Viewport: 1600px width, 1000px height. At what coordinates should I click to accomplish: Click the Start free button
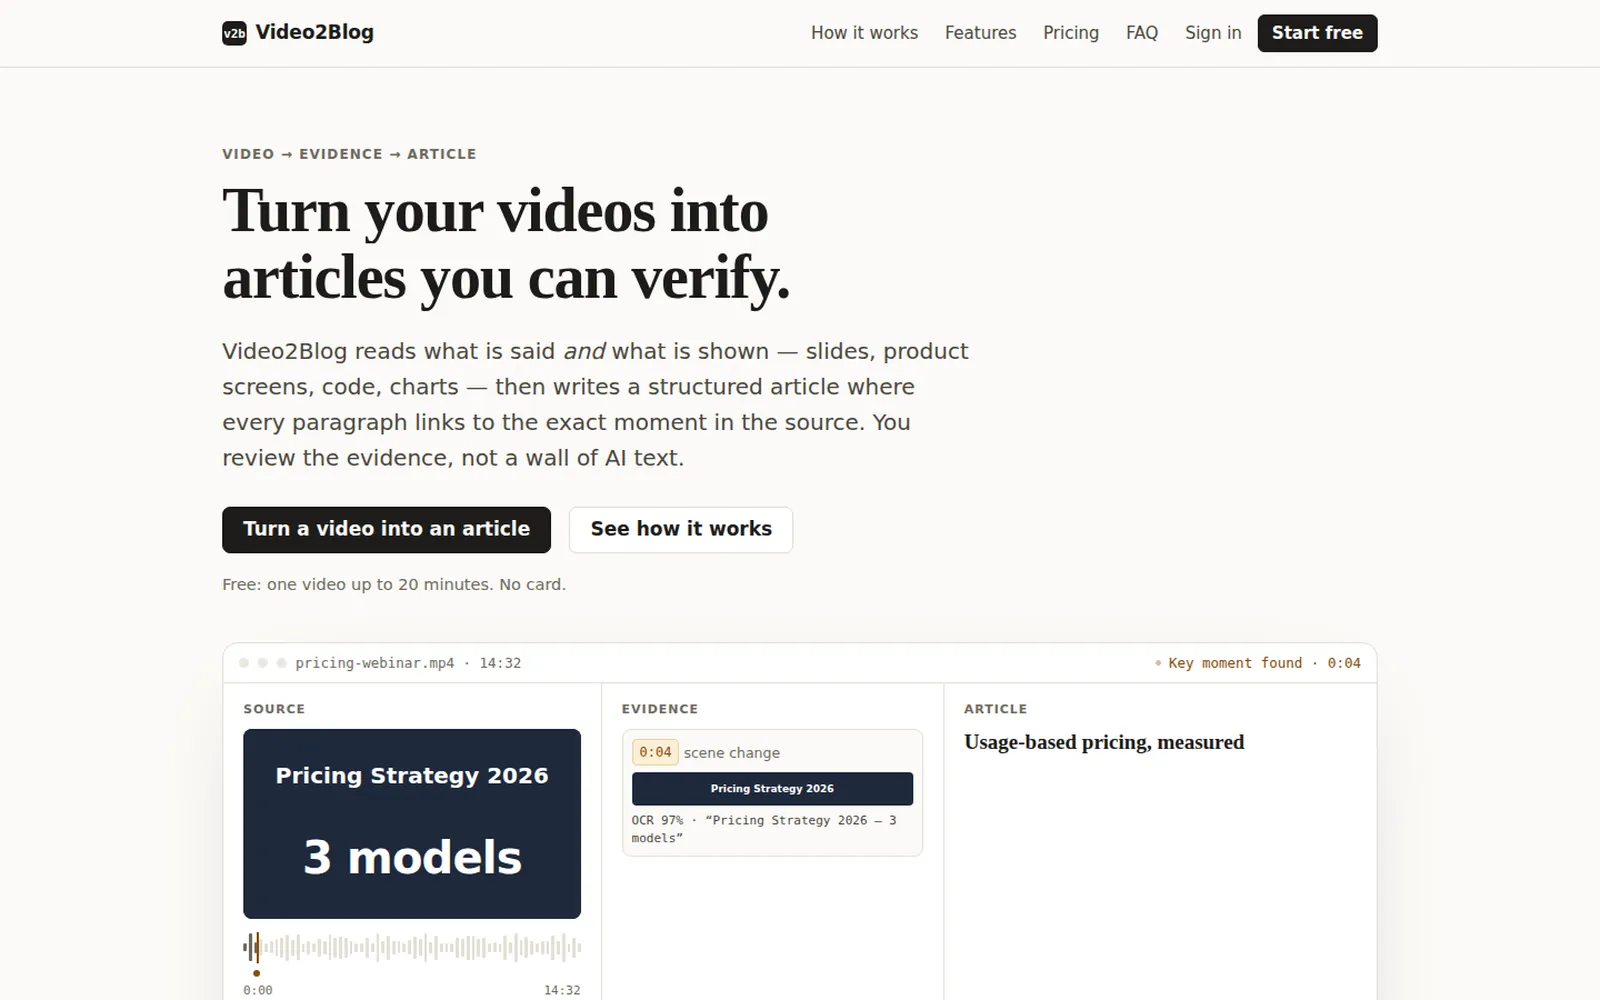(1317, 33)
